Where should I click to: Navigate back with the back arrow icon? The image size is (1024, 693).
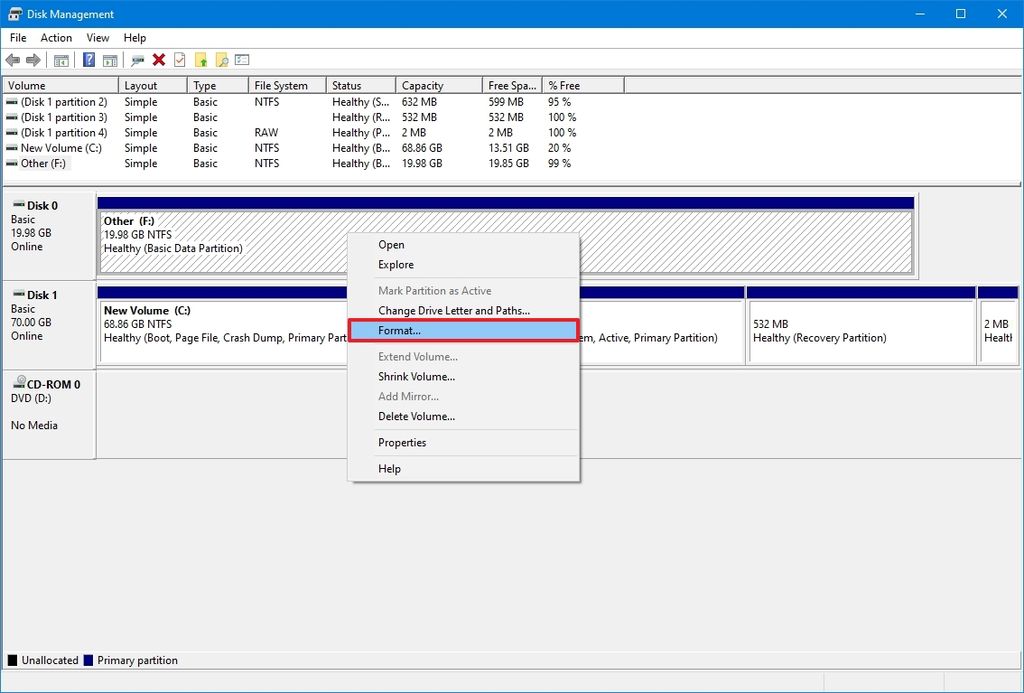(13, 59)
